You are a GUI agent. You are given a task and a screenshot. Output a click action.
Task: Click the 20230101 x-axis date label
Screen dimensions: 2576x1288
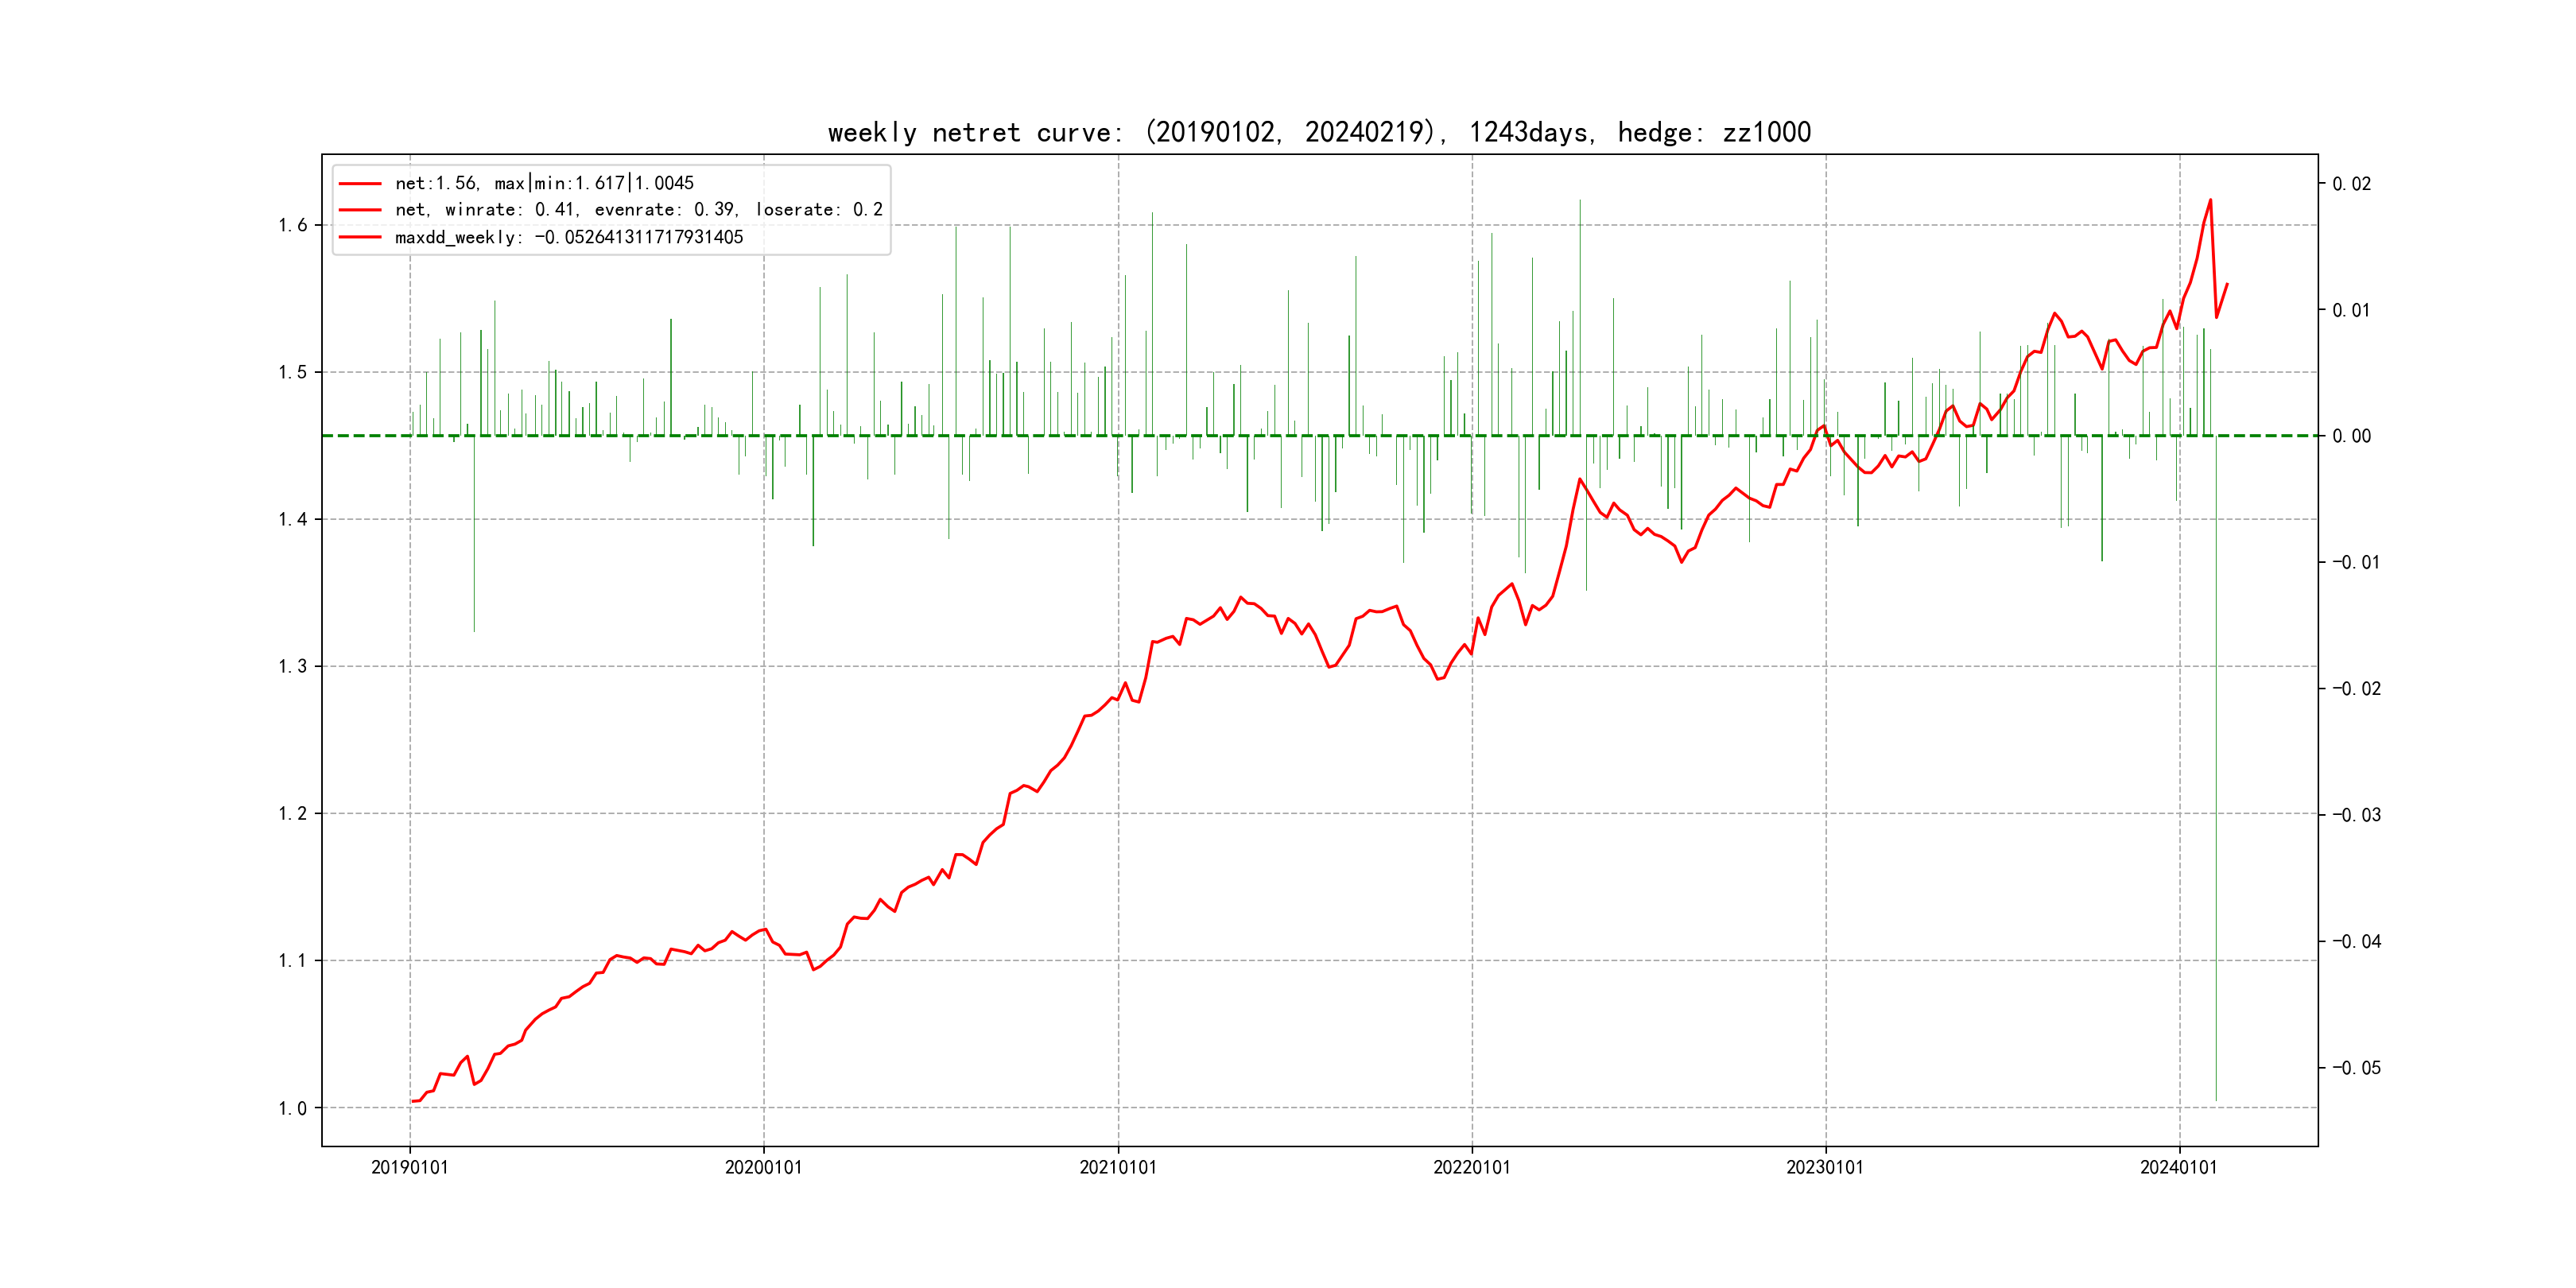[1825, 1167]
